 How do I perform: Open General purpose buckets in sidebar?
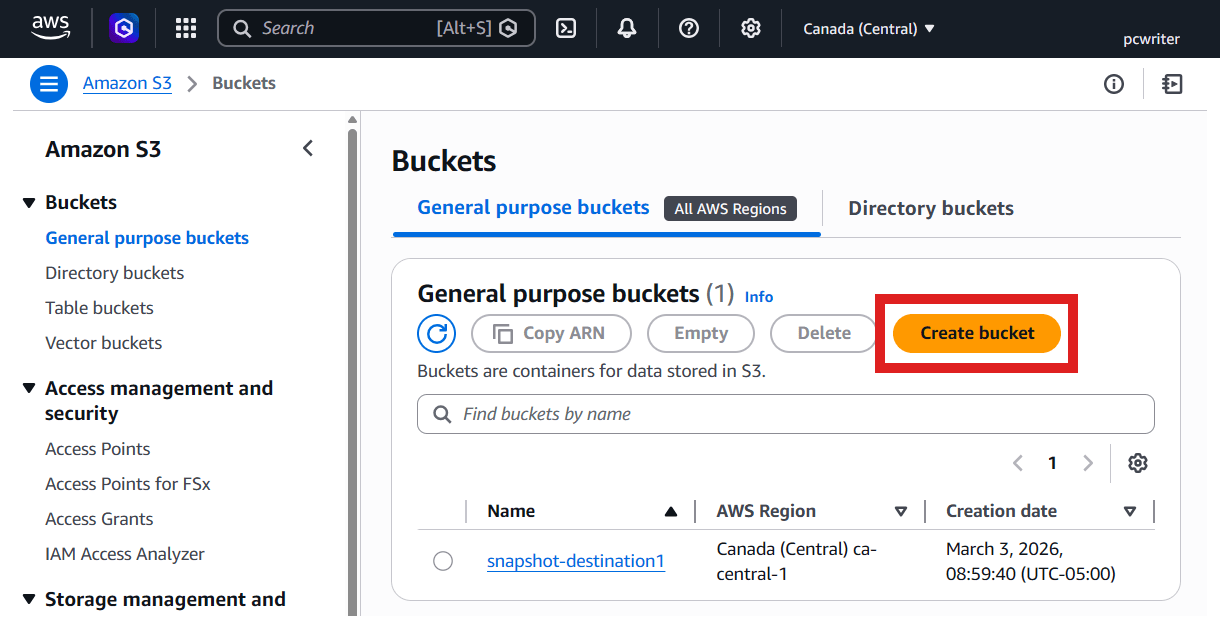pos(147,238)
